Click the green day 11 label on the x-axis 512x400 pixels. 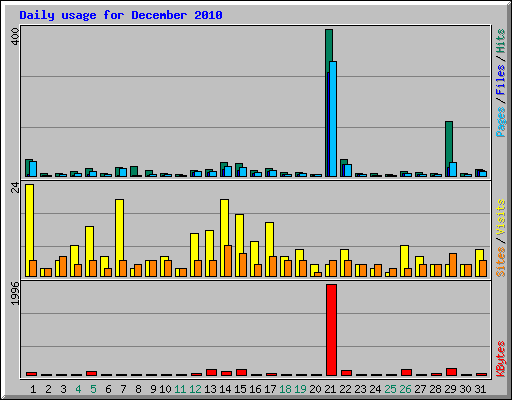(x=180, y=389)
